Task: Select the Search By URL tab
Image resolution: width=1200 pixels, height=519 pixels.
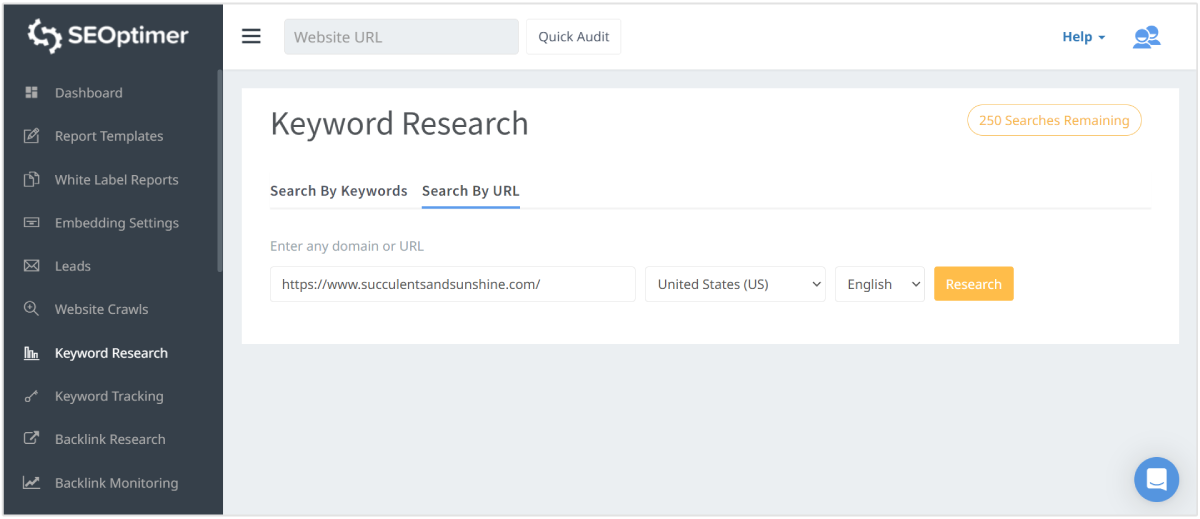Action: [470, 191]
